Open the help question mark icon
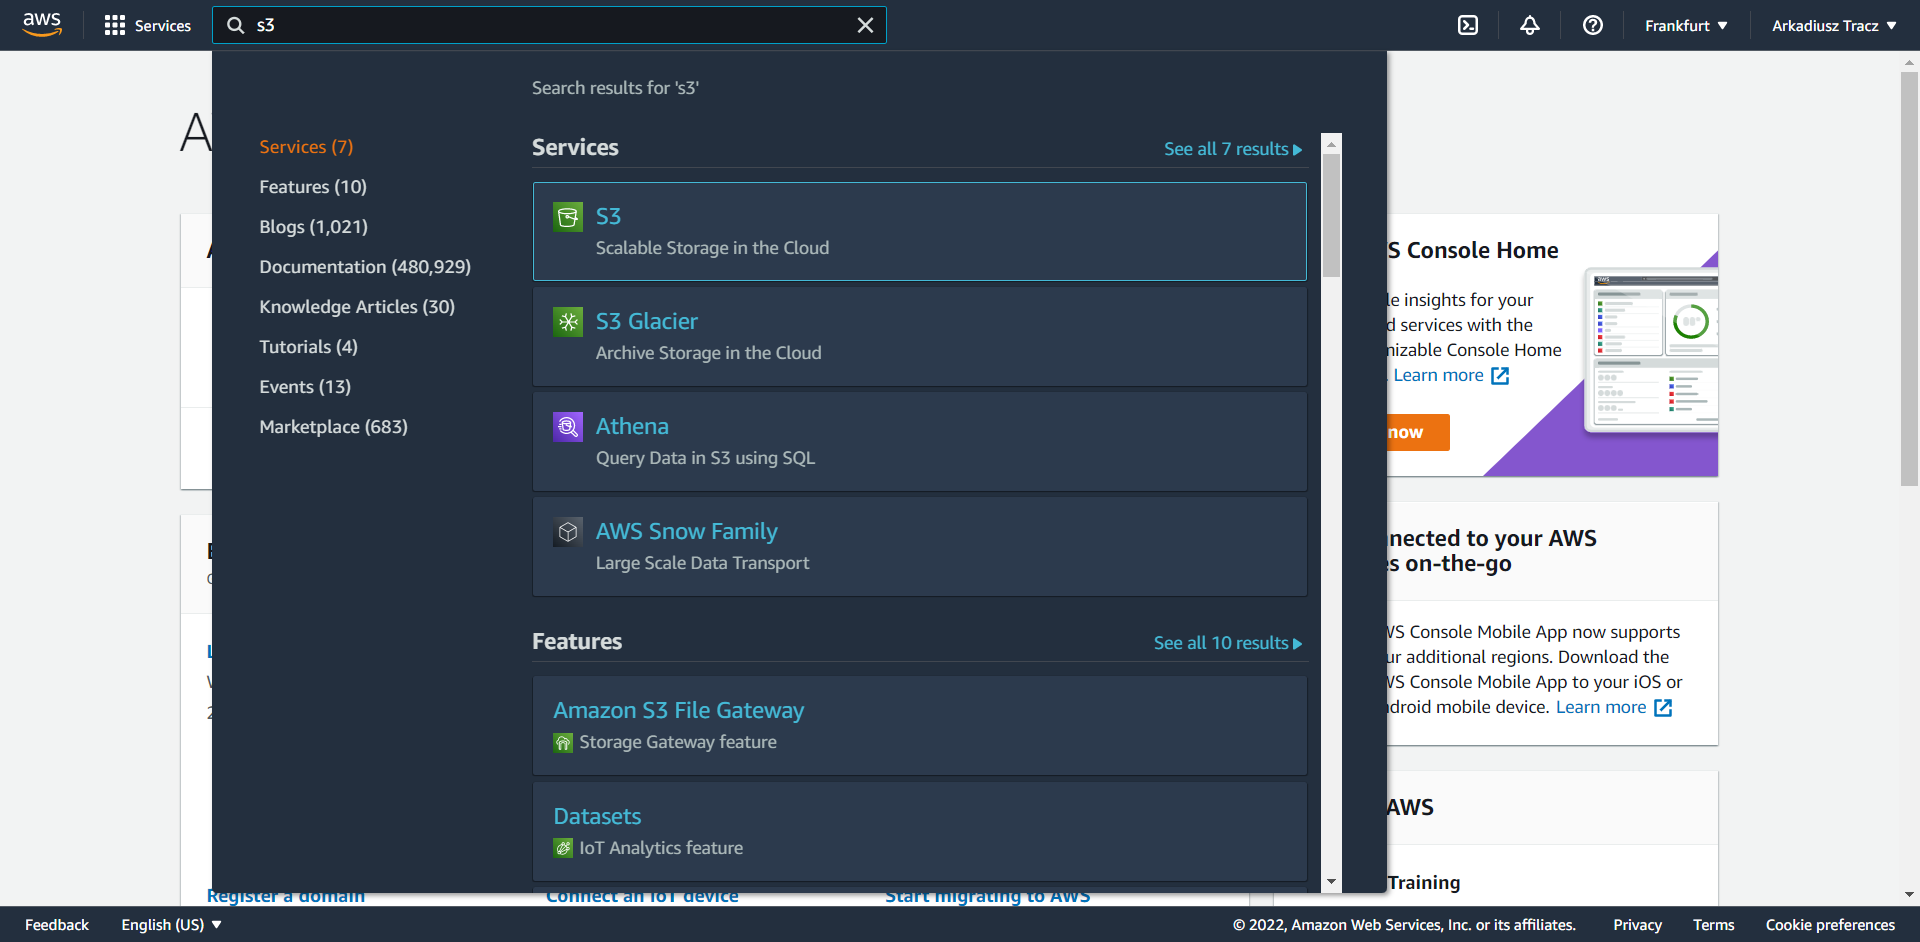The width and height of the screenshot is (1920, 942). click(1593, 25)
